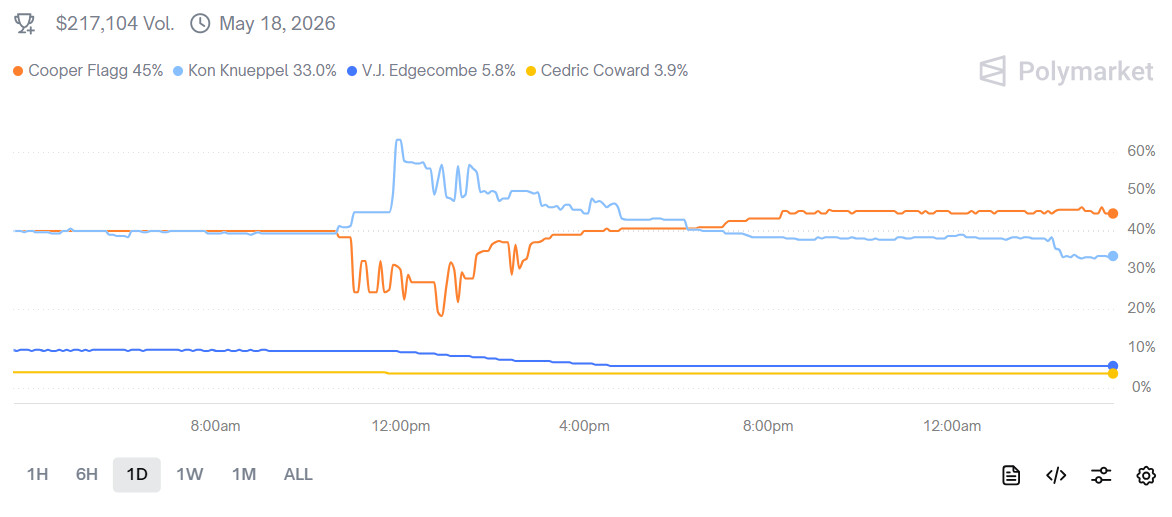This screenshot has height=517, width=1172.
Task: Click the Polymarket logo
Action: 1066,71
